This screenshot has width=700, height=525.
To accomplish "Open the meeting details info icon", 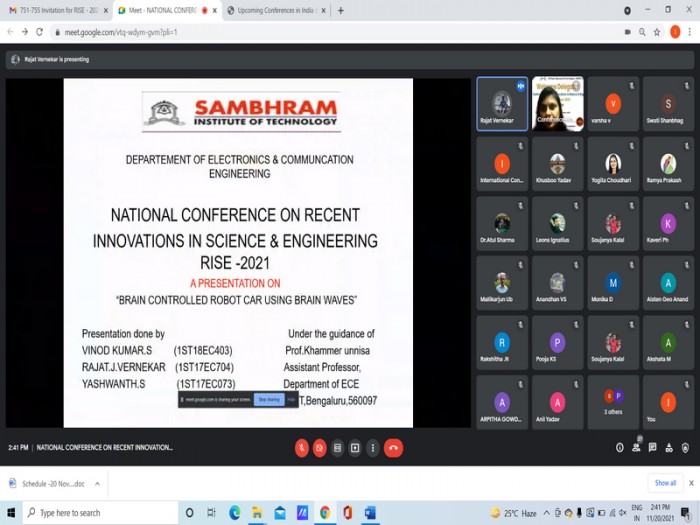I will pos(620,448).
